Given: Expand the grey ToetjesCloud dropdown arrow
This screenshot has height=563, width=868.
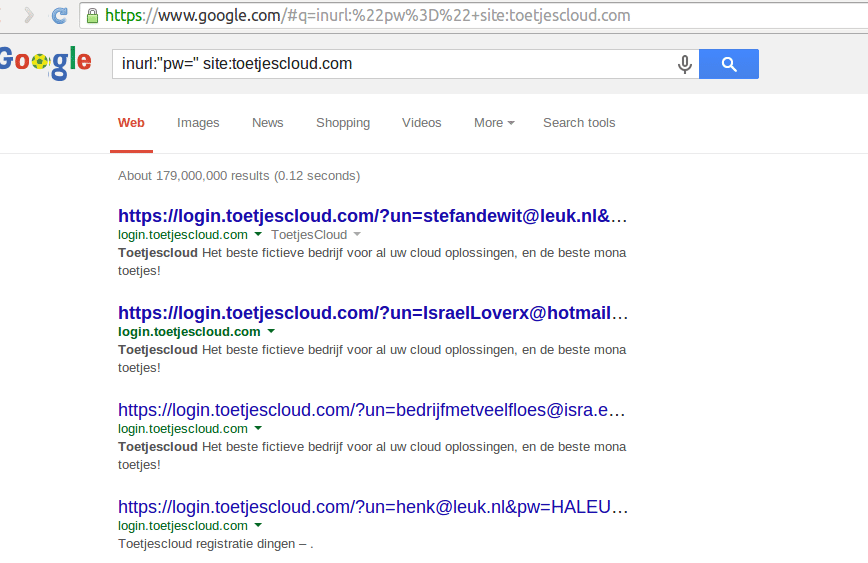Looking at the screenshot, I should point(357,235).
